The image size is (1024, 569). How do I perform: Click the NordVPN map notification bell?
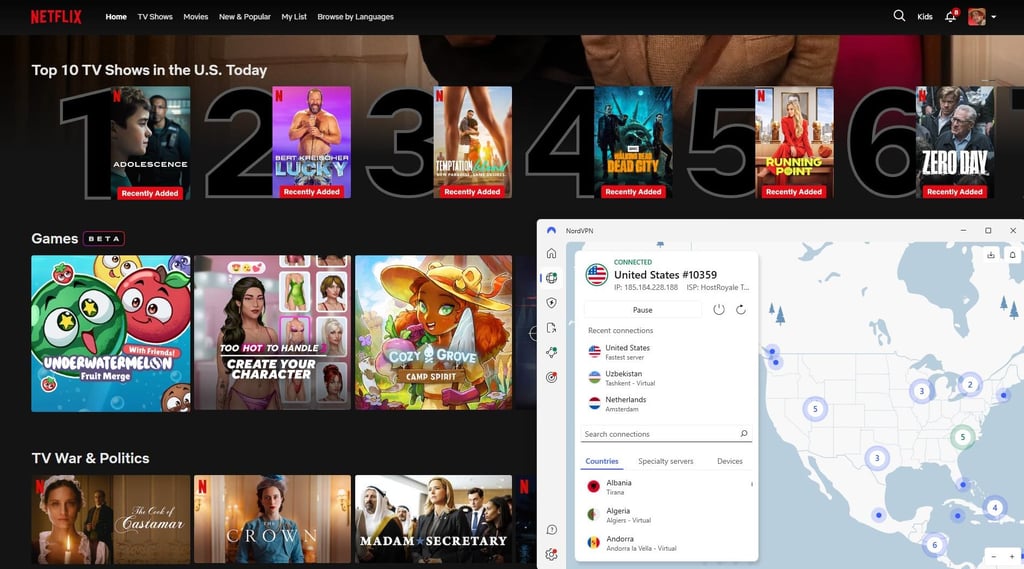pos(1012,255)
